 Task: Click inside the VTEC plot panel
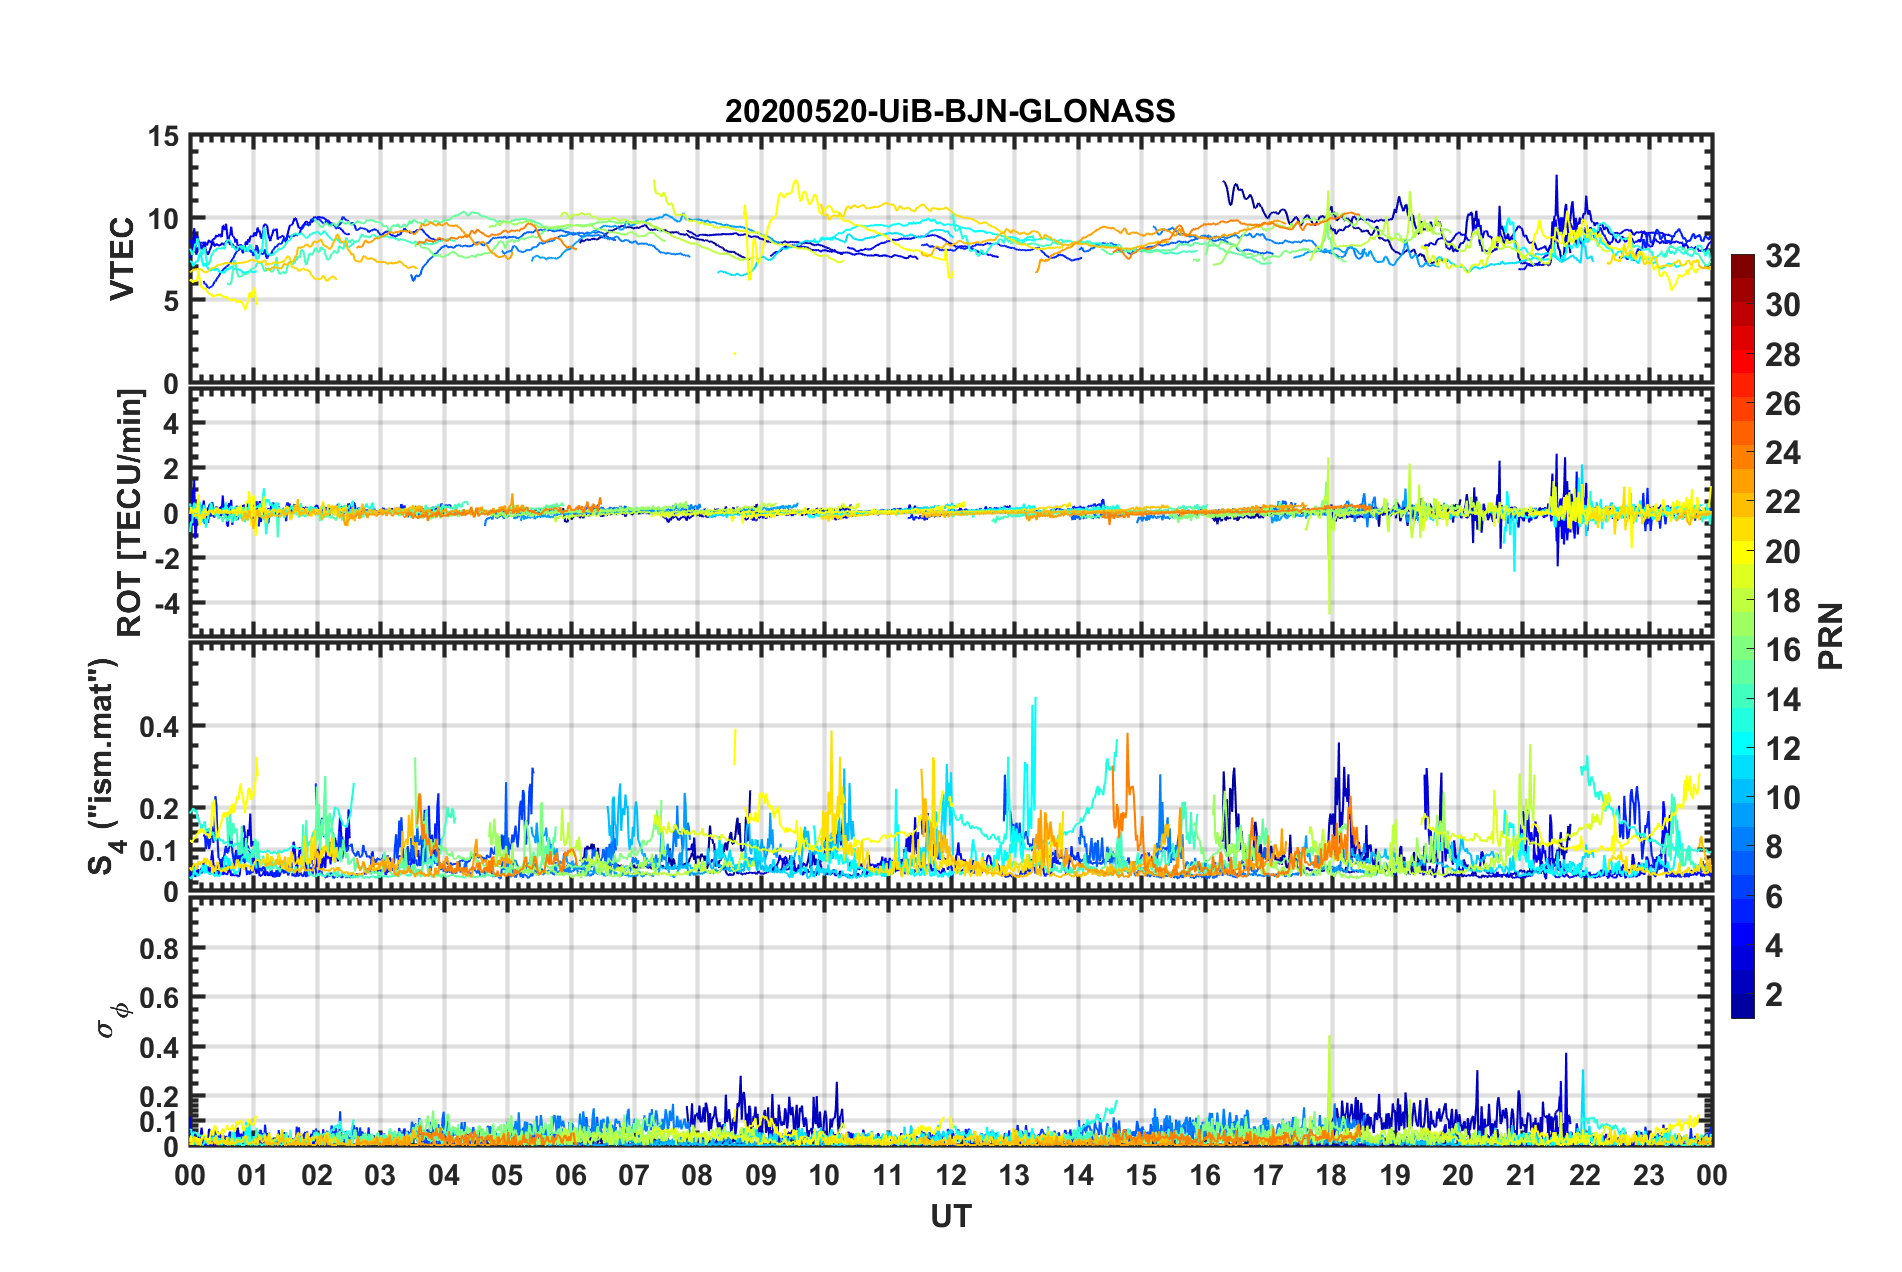[x=951, y=258]
